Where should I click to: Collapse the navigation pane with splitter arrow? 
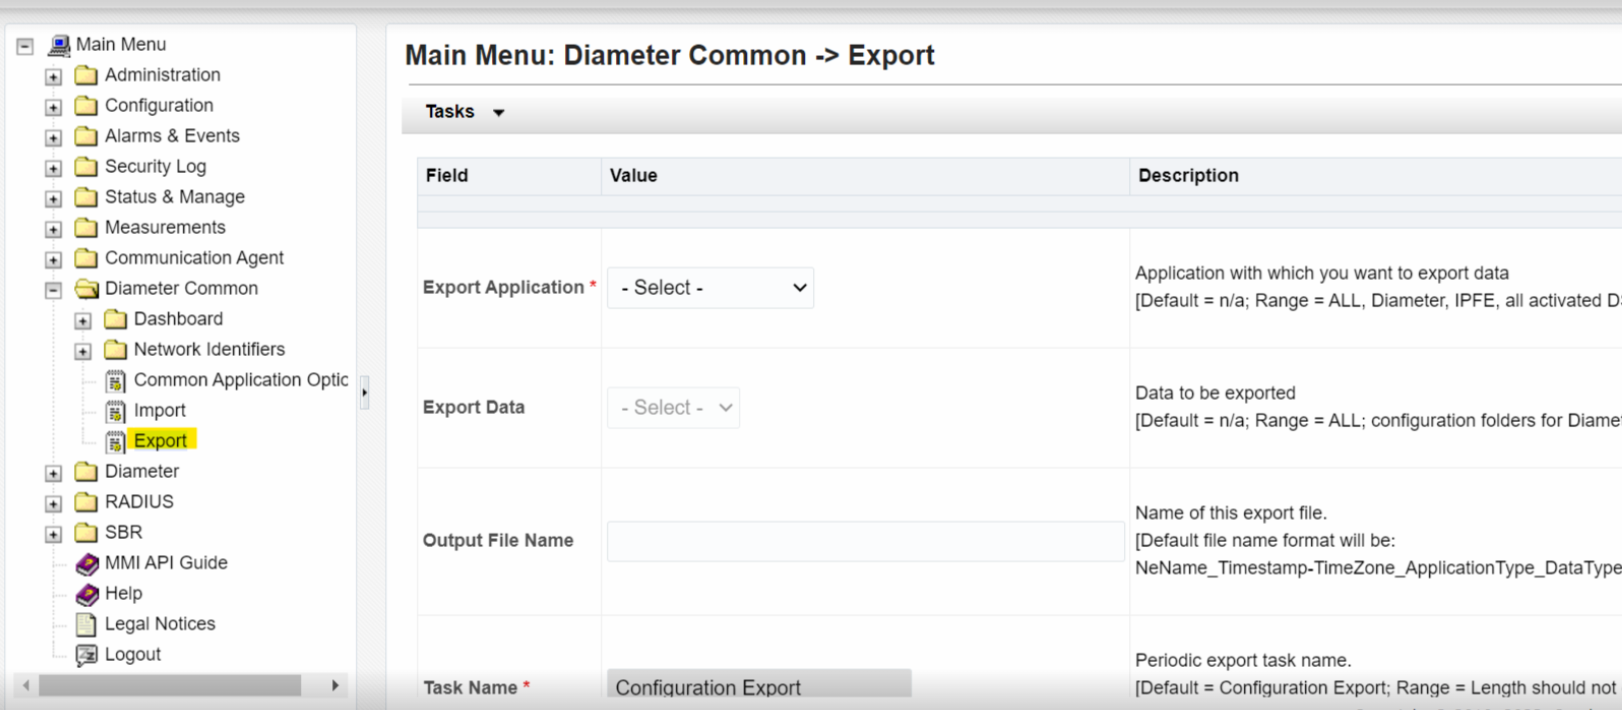click(364, 393)
